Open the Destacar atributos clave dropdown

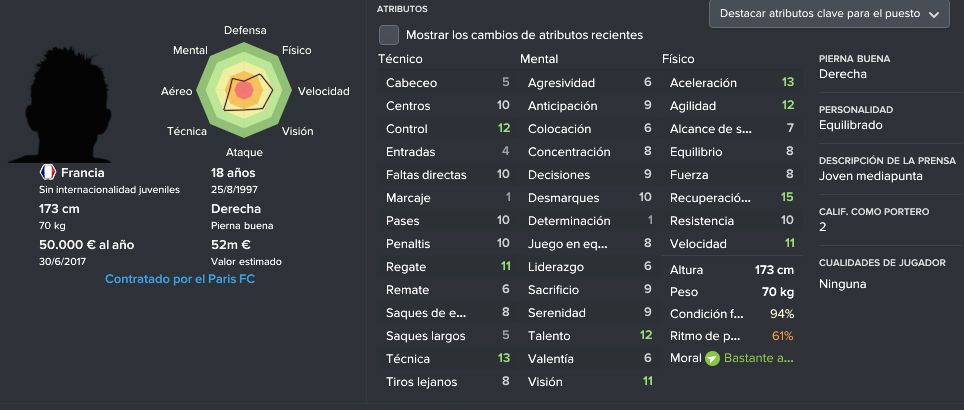click(828, 14)
